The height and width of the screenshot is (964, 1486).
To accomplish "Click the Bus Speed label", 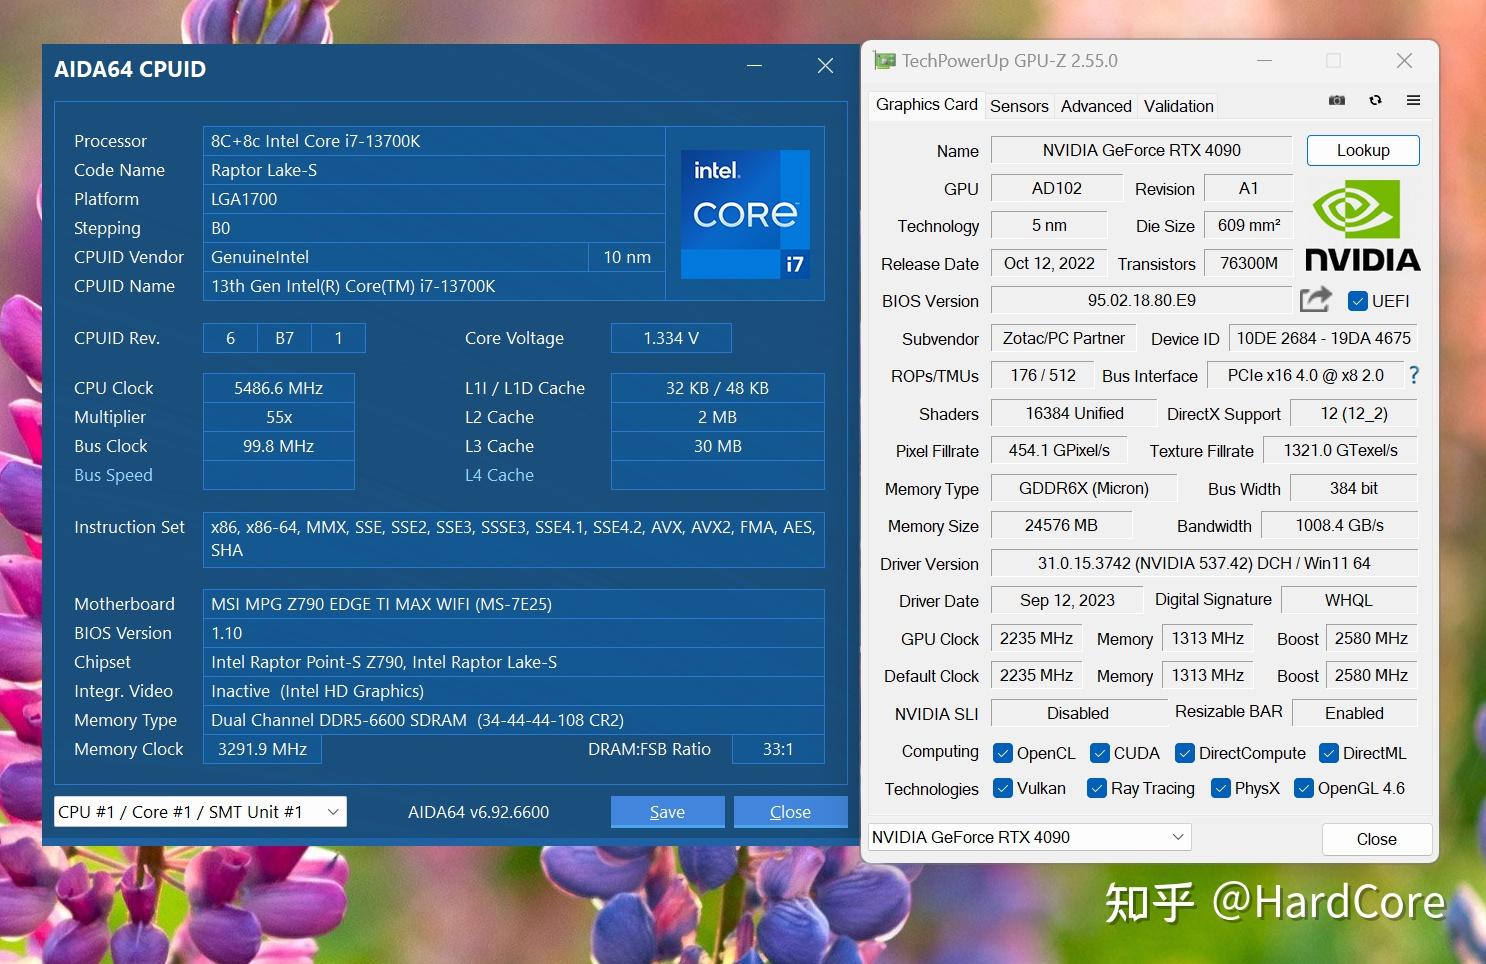I will [x=113, y=475].
